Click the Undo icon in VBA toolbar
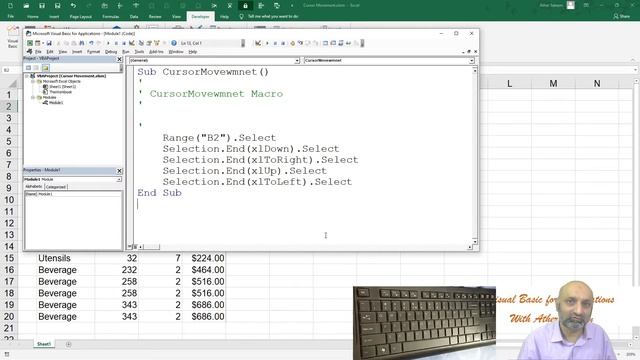640x360 pixels. [x=91, y=43]
